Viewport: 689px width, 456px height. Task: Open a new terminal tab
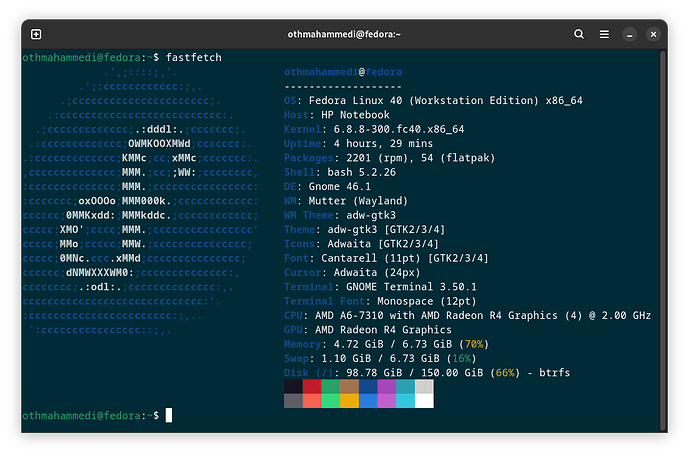click(x=36, y=34)
